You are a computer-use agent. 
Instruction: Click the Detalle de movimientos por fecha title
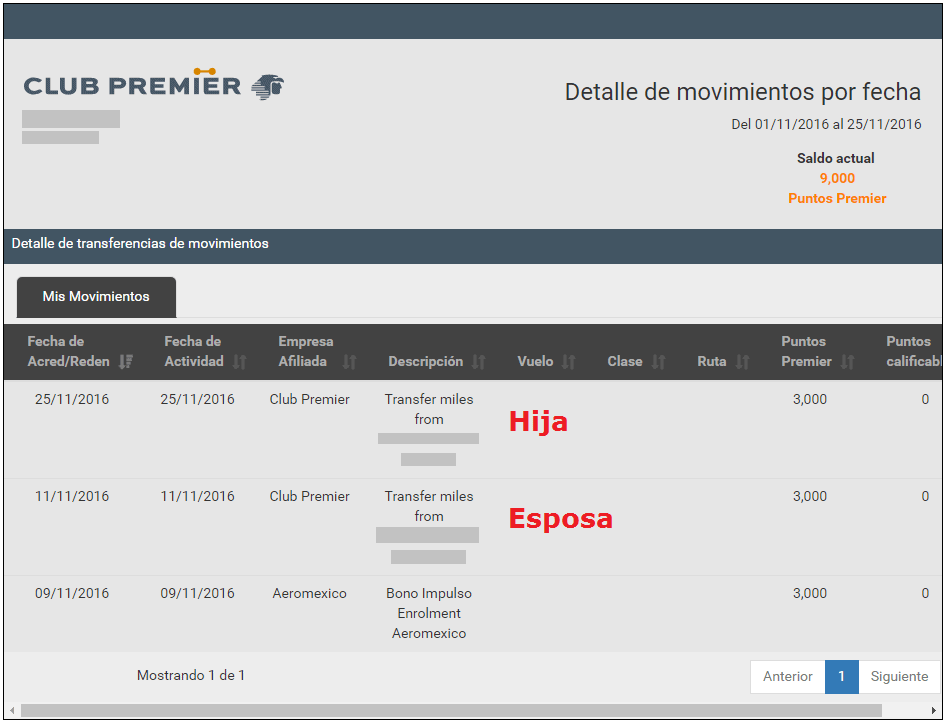743,92
